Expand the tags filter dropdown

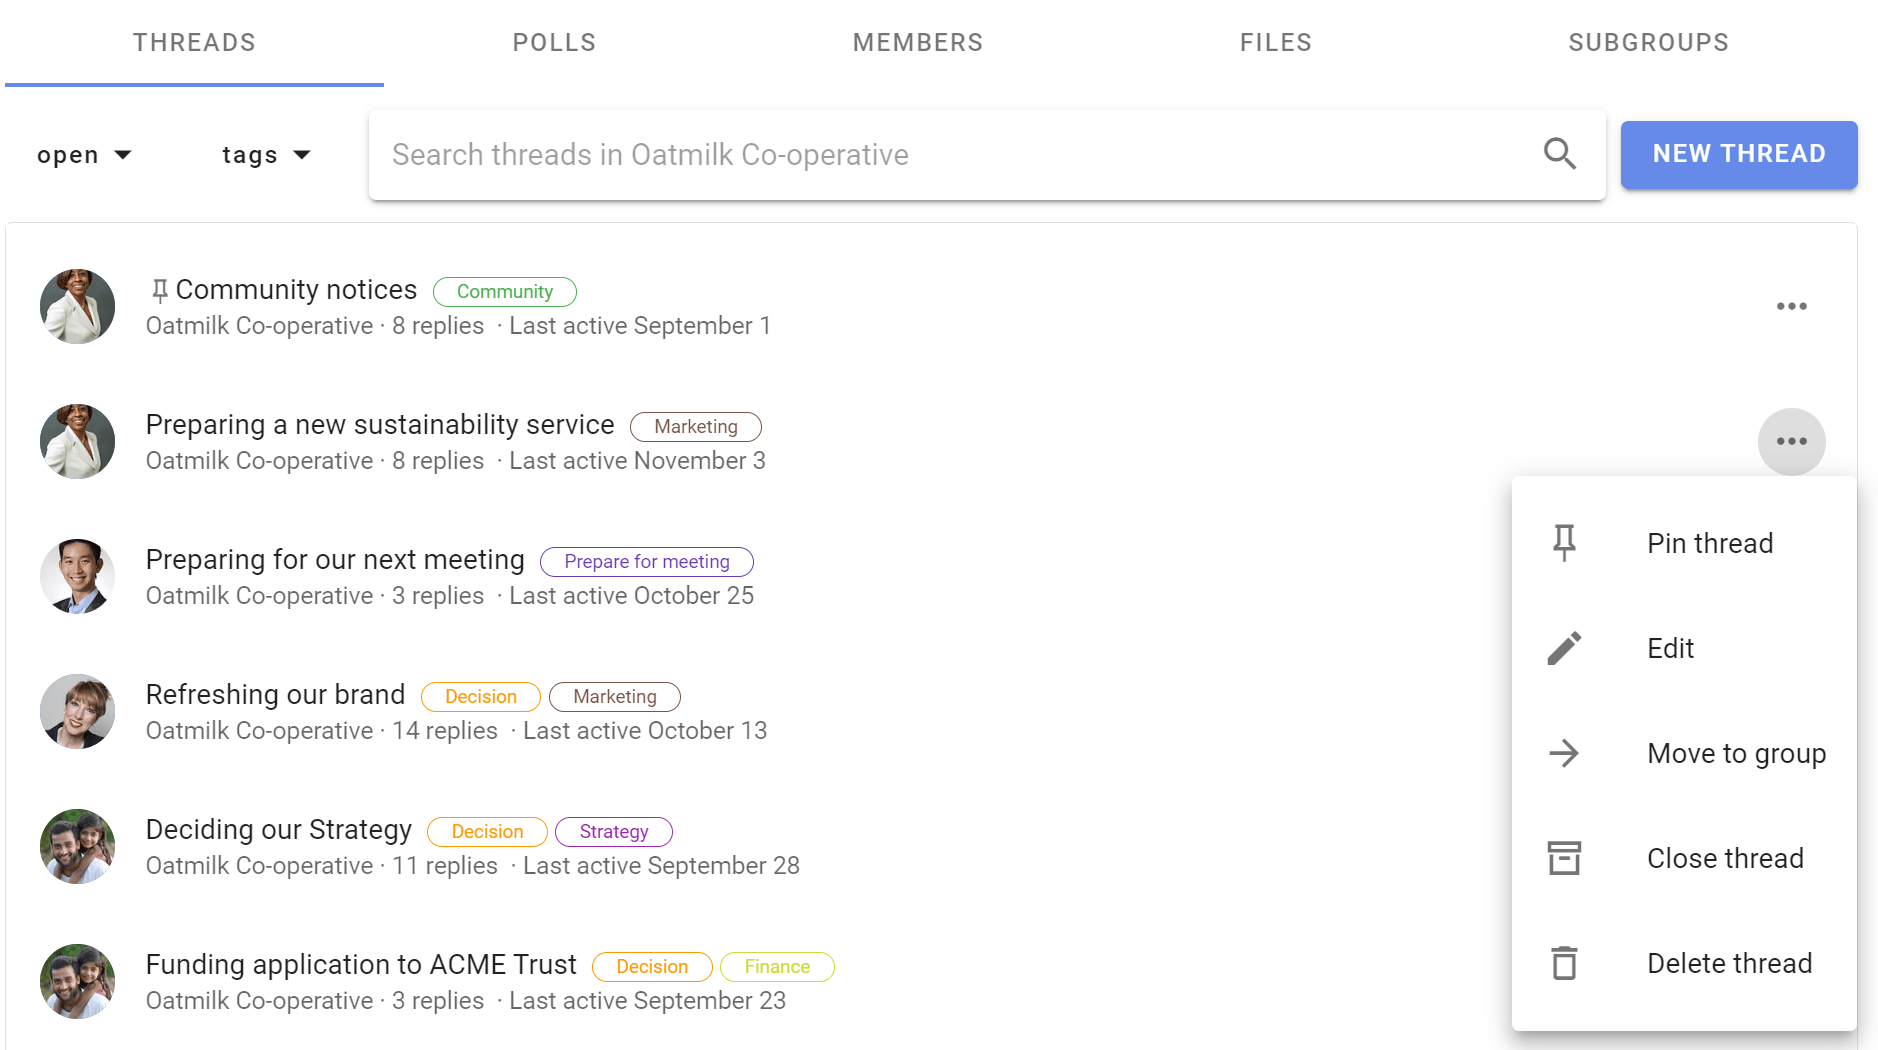pos(266,155)
